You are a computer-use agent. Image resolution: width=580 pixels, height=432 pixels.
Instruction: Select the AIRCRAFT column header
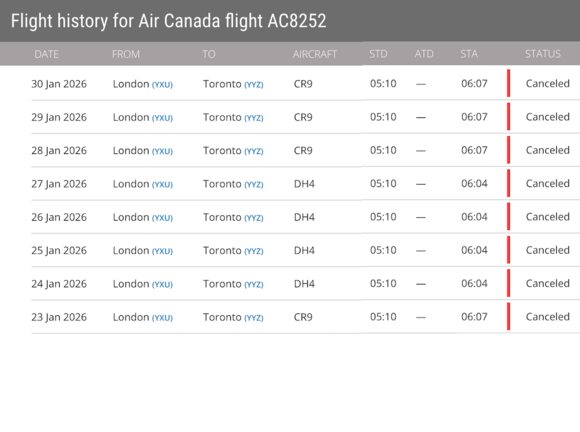click(315, 54)
